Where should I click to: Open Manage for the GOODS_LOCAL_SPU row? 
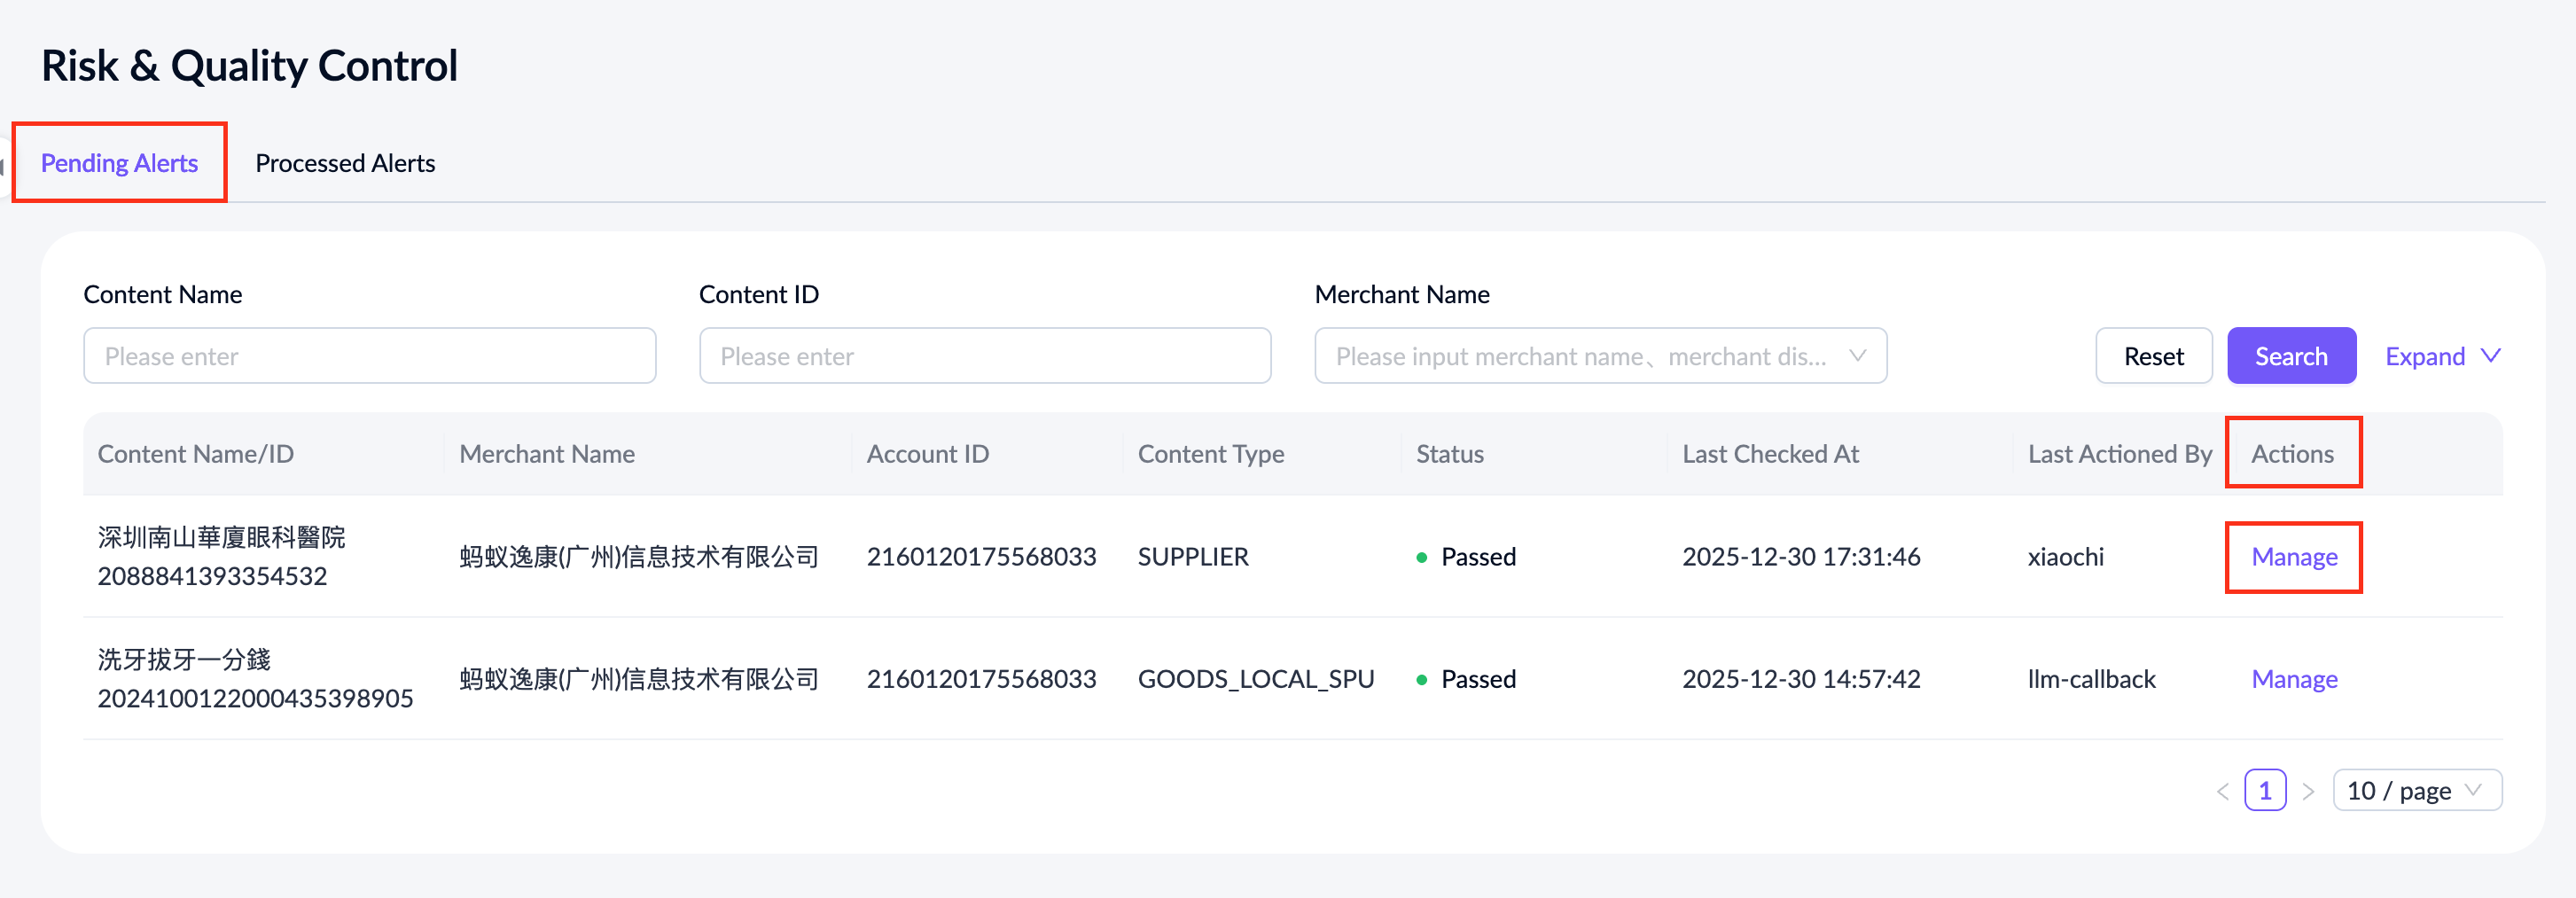(2293, 679)
